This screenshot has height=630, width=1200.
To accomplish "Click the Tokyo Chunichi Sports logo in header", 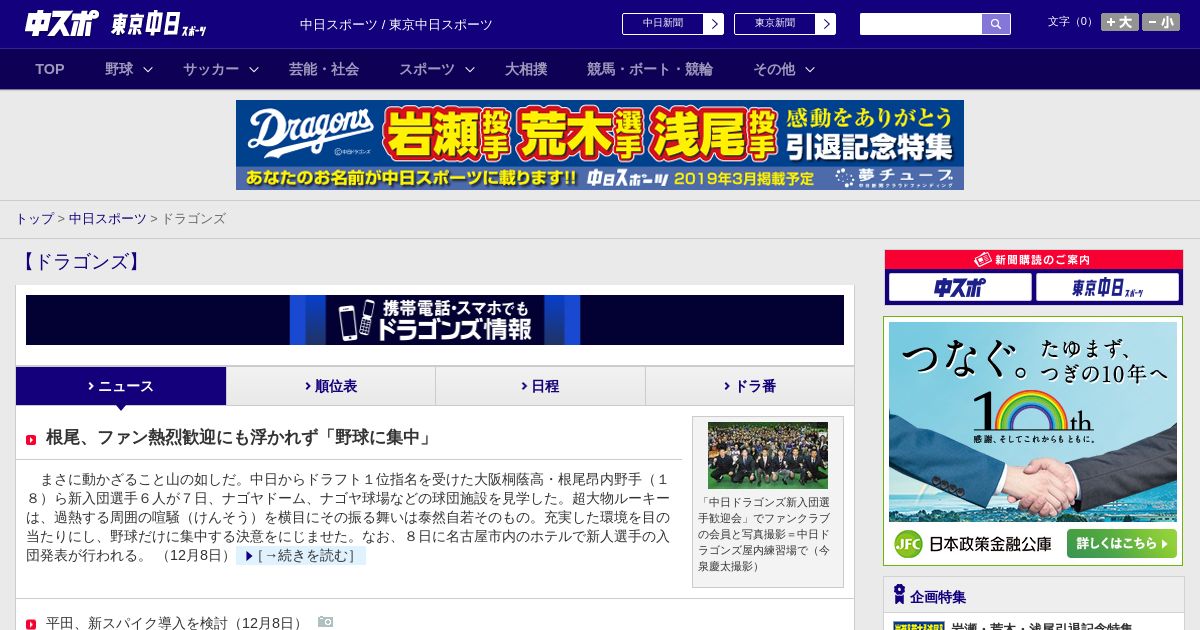I will pyautogui.click(x=159, y=25).
